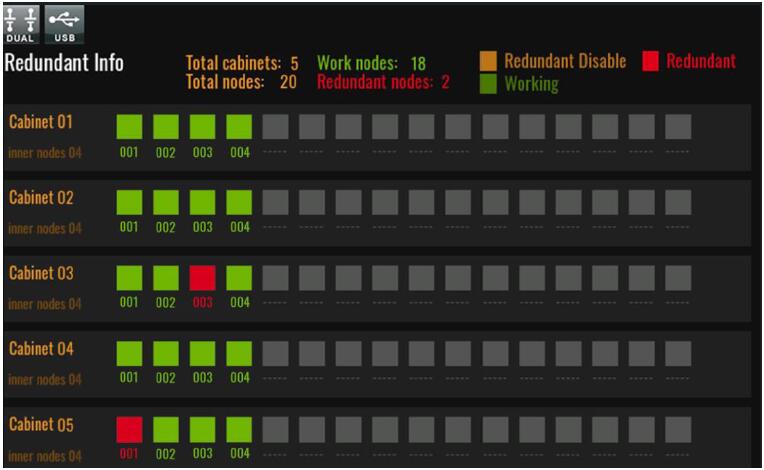This screenshot has width=764, height=470.
Task: Select node 004 in Cabinet 01
Action: click(x=239, y=127)
